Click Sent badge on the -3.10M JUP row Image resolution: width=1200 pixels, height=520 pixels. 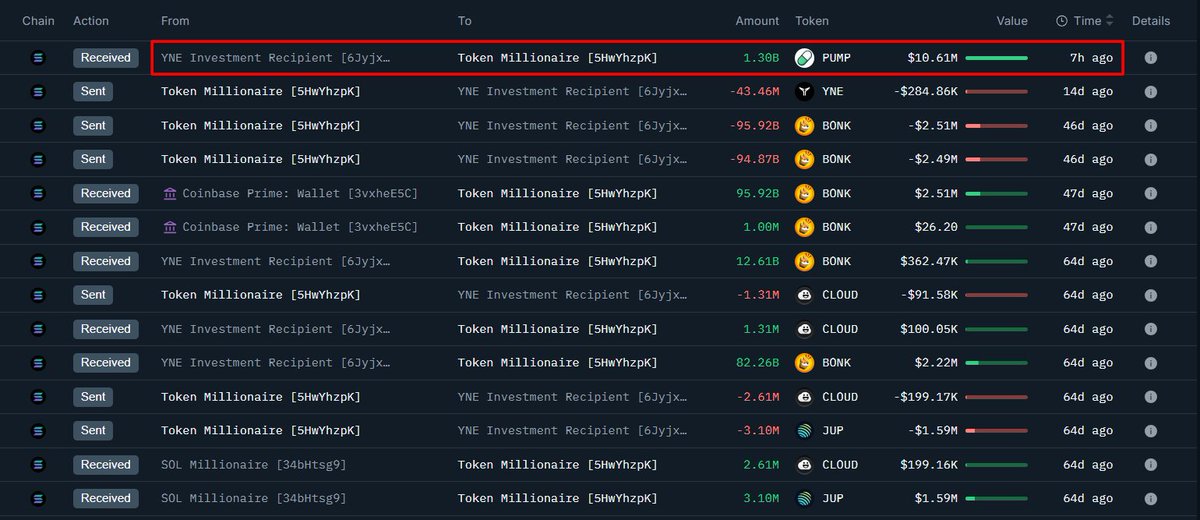tap(93, 430)
